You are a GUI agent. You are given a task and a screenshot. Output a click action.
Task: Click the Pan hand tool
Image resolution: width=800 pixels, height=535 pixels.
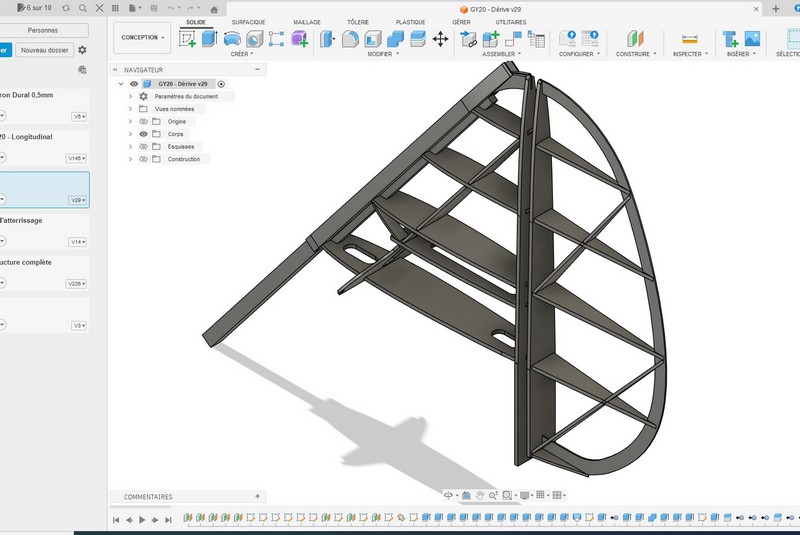pyautogui.click(x=480, y=495)
